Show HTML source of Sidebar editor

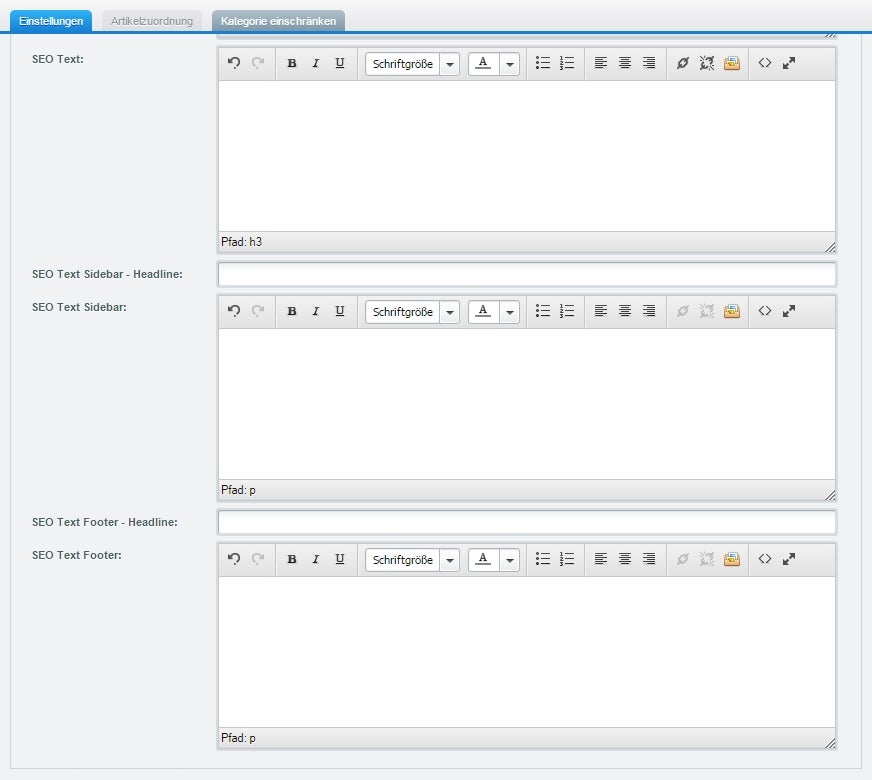coord(765,311)
